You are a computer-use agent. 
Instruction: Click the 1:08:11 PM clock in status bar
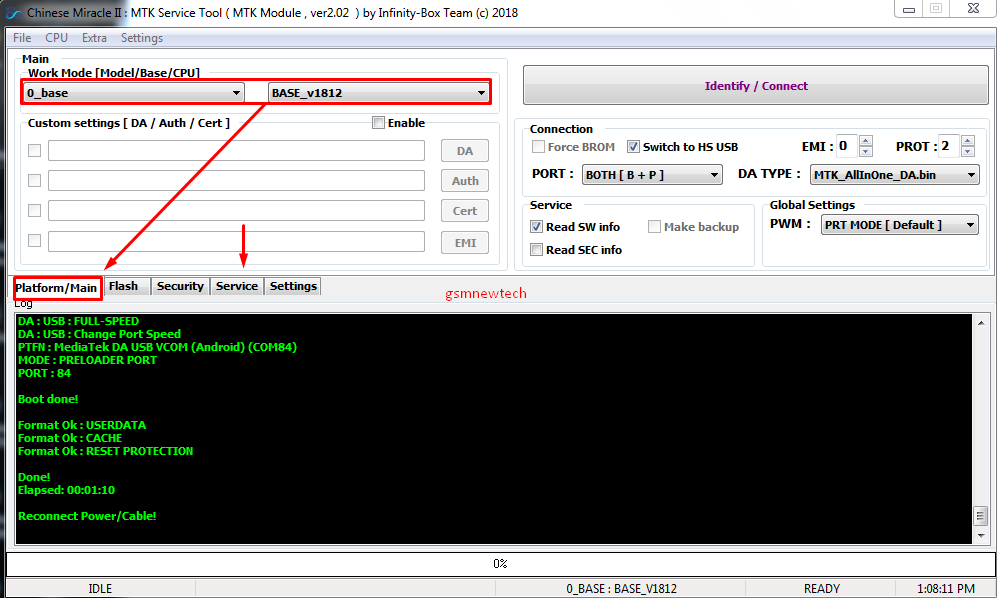click(x=946, y=589)
